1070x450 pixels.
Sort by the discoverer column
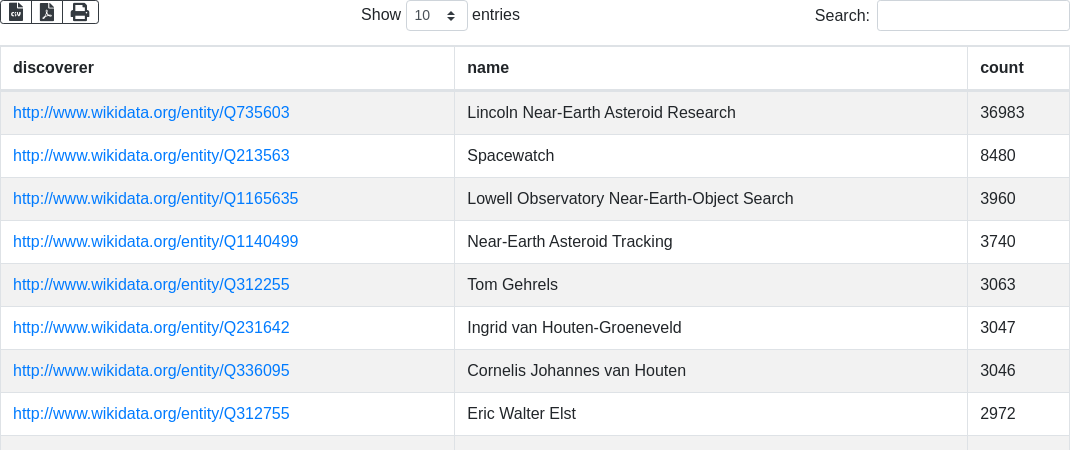(x=53, y=68)
